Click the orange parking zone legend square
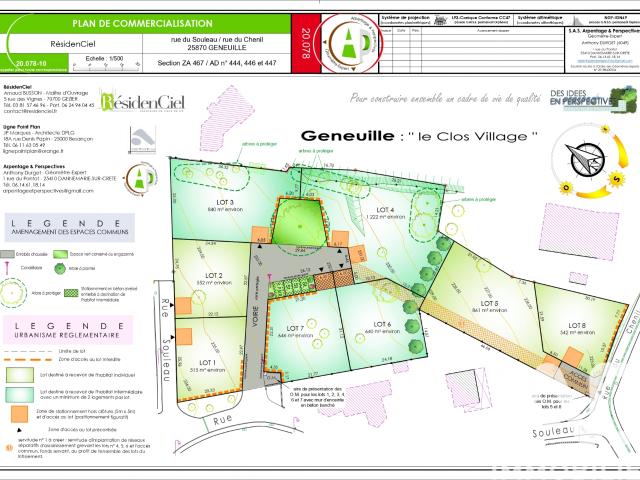This screenshot has height=480, width=640. pos(20,414)
